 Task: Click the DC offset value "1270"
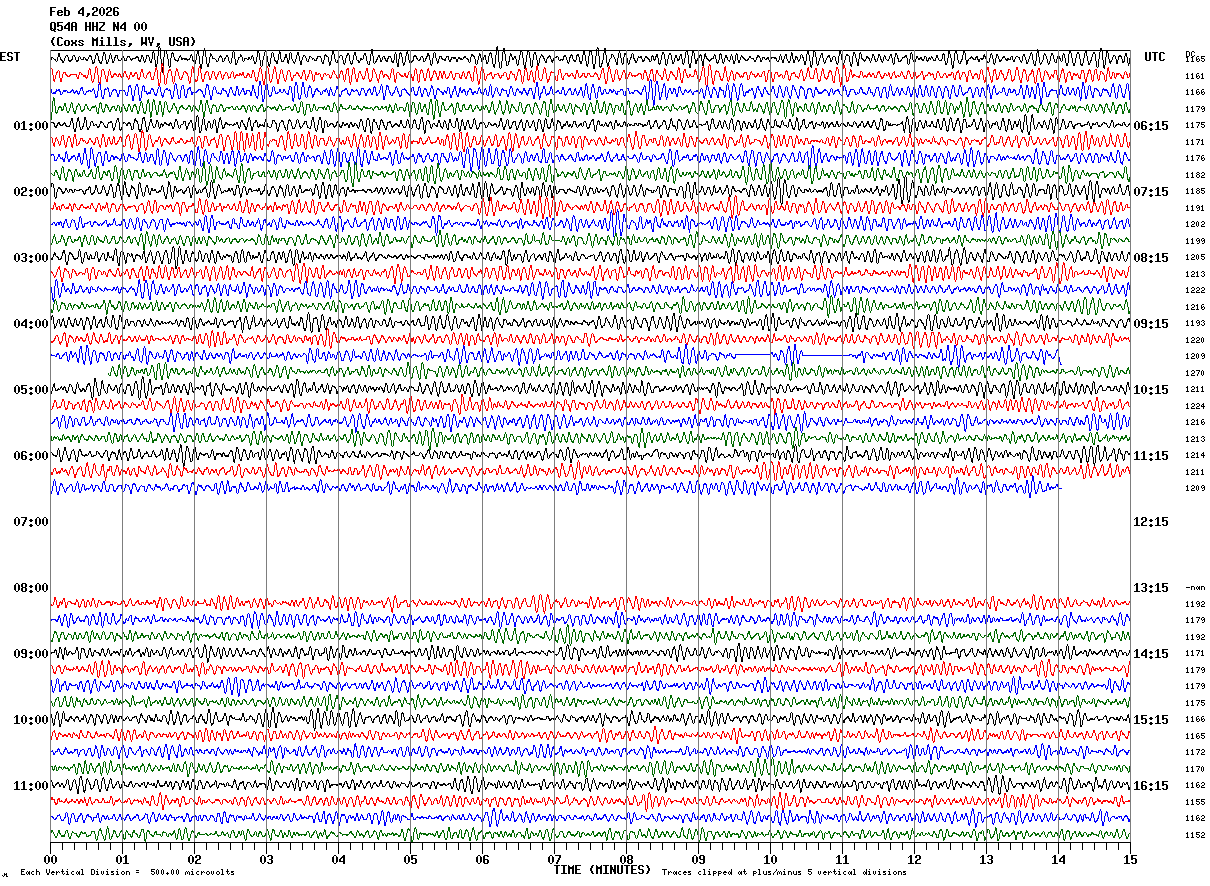coord(1195,373)
